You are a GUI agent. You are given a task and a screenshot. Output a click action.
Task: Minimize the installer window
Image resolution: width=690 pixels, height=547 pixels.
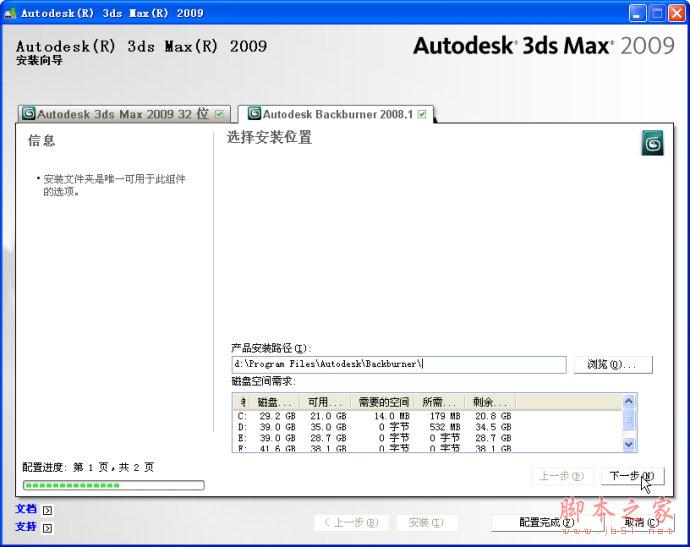(637, 13)
